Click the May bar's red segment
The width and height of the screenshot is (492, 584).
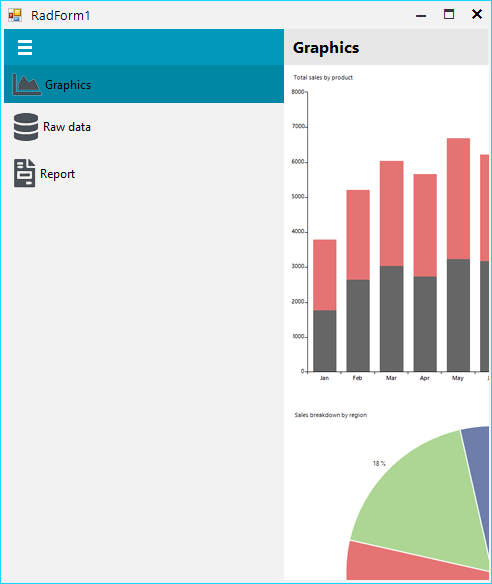tap(458, 199)
